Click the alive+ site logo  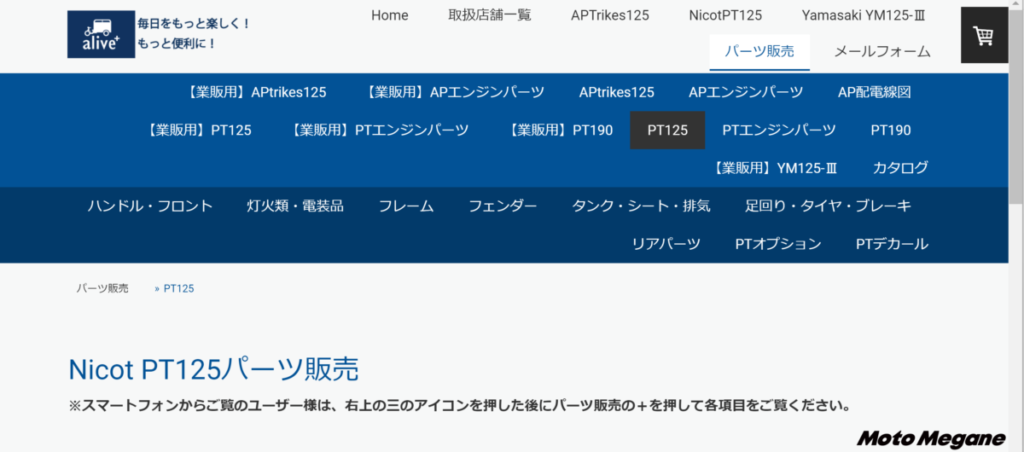tap(101, 35)
